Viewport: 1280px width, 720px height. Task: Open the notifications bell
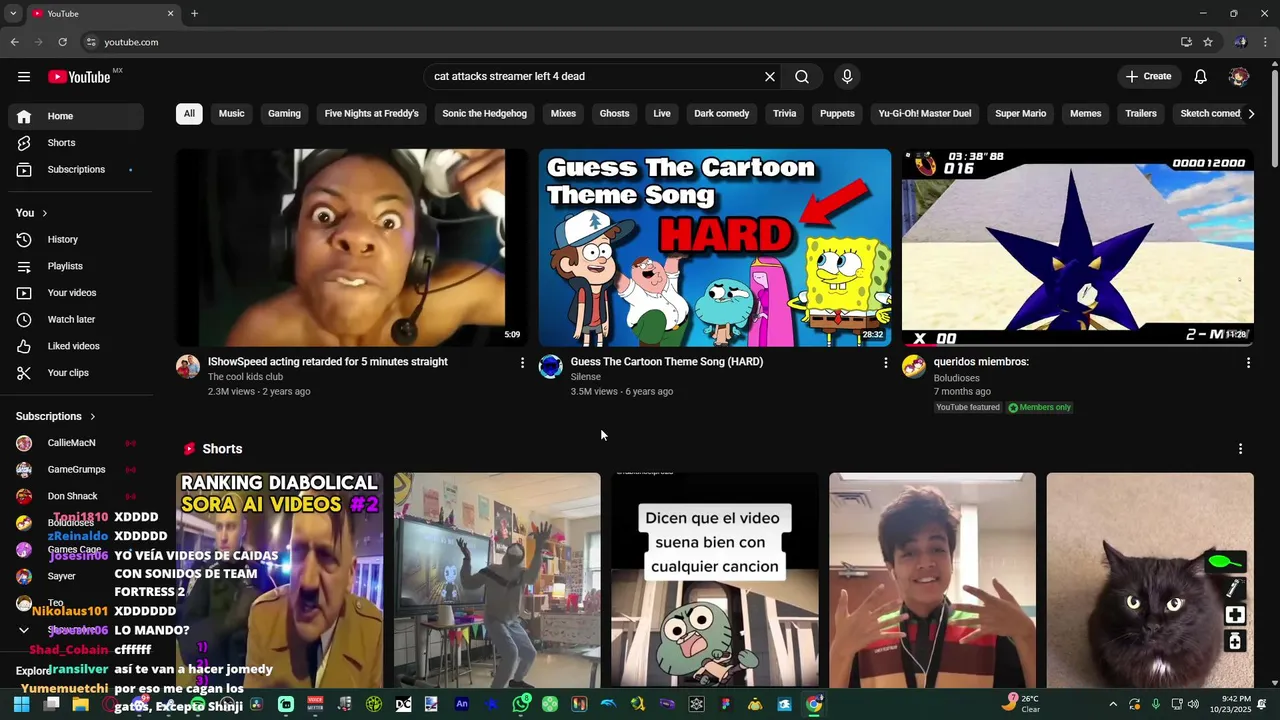(x=1201, y=77)
